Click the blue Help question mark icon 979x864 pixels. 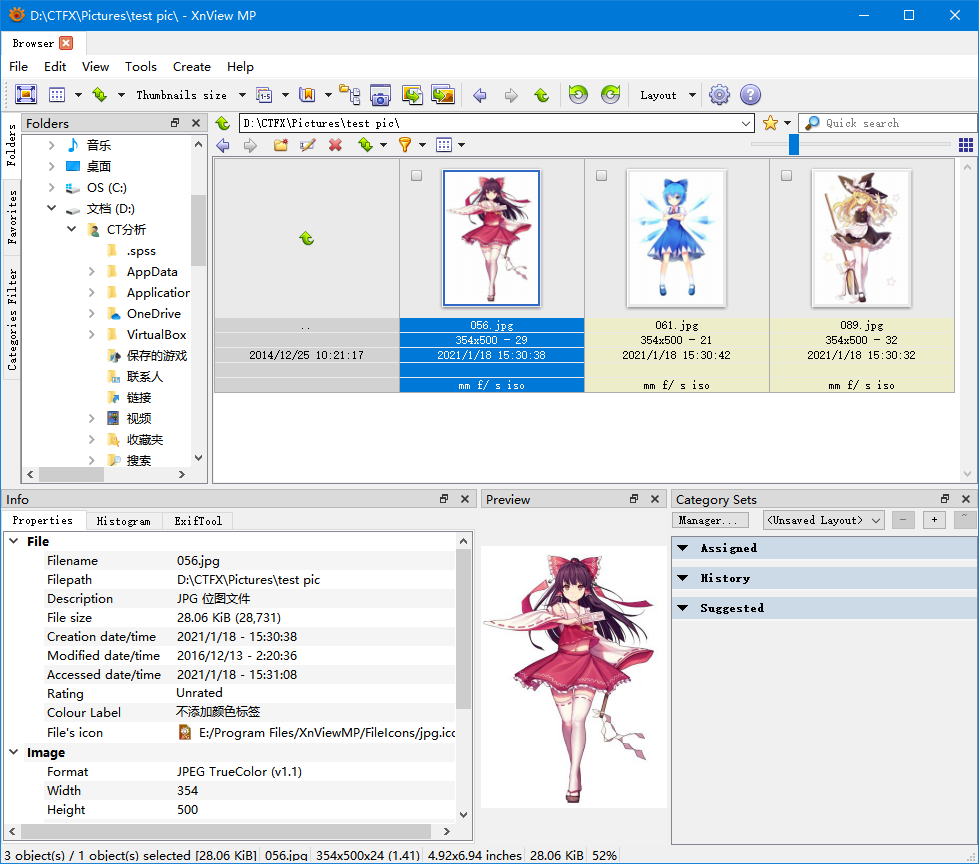750,95
